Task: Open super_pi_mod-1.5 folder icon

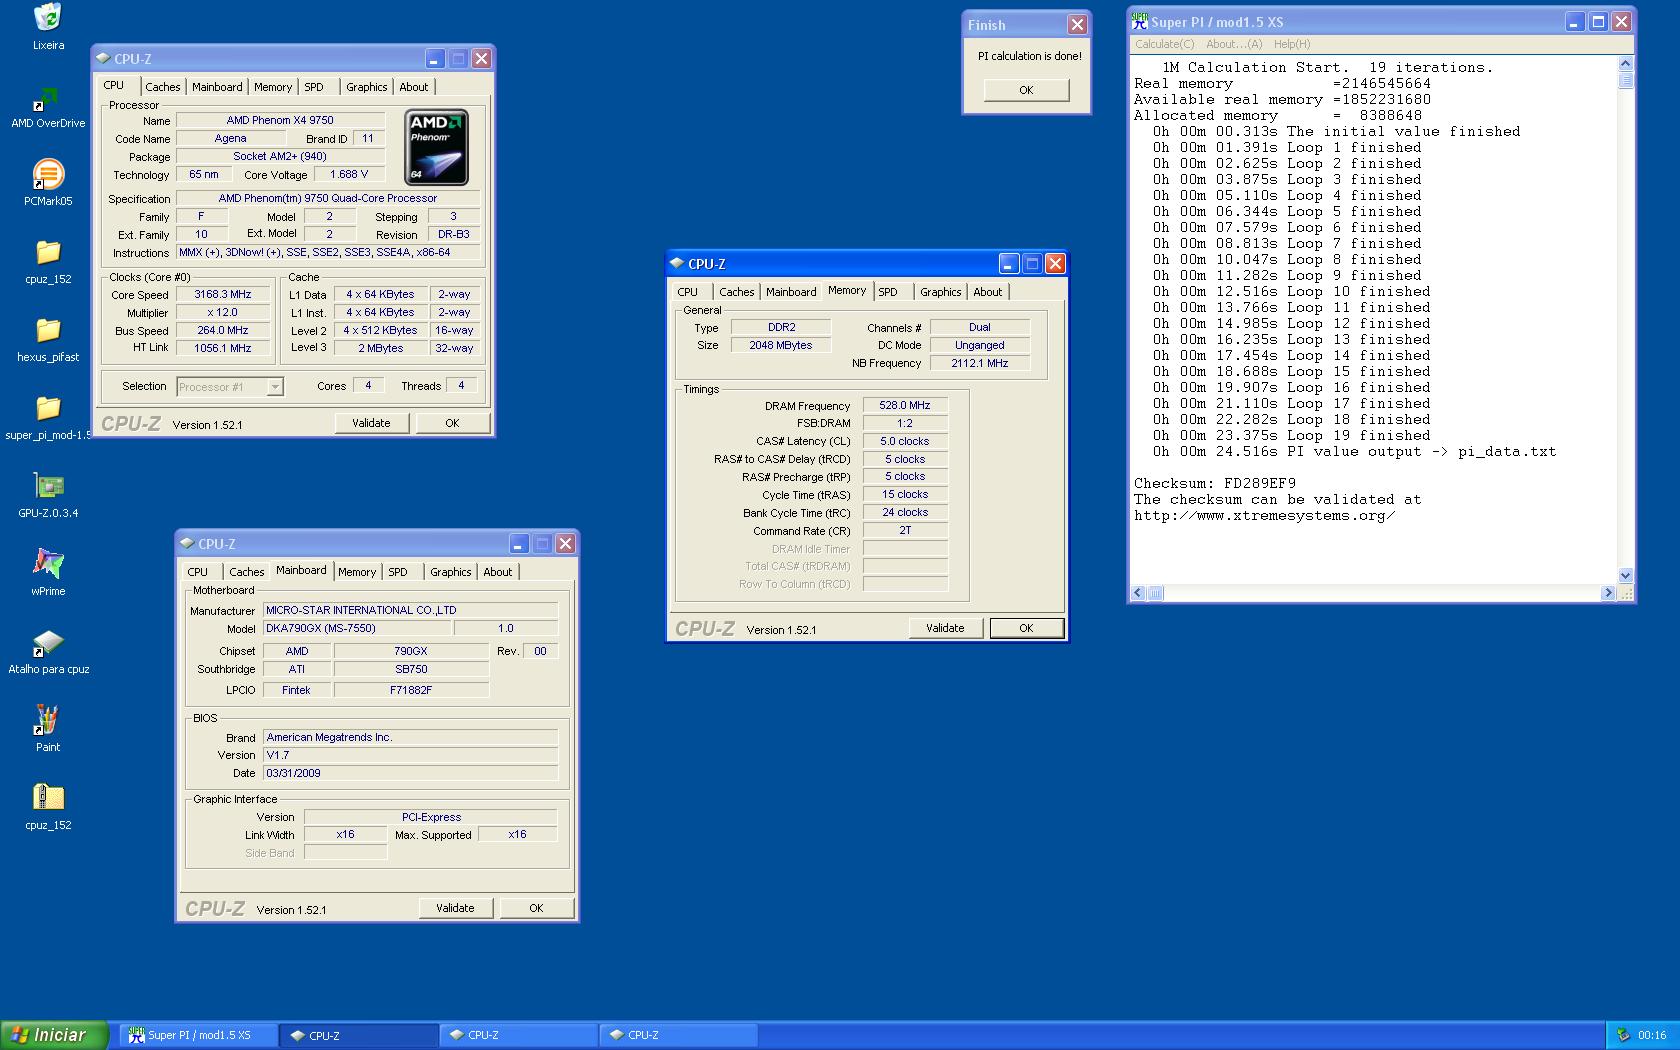Action: 48,408
